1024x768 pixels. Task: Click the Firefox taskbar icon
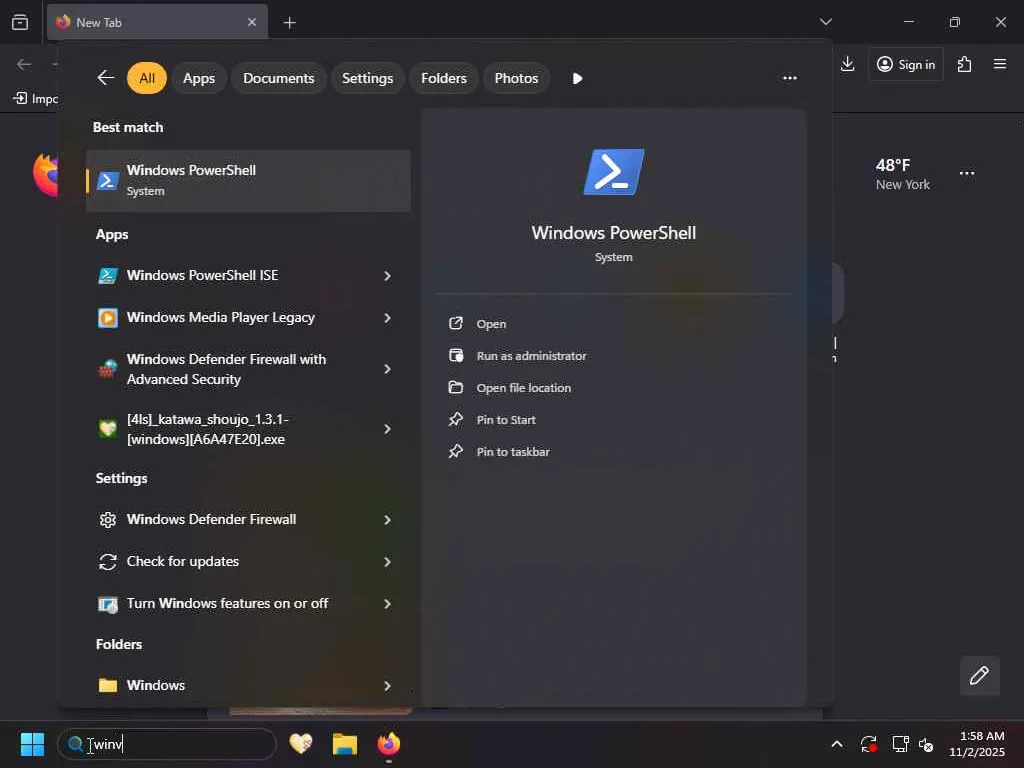point(389,744)
